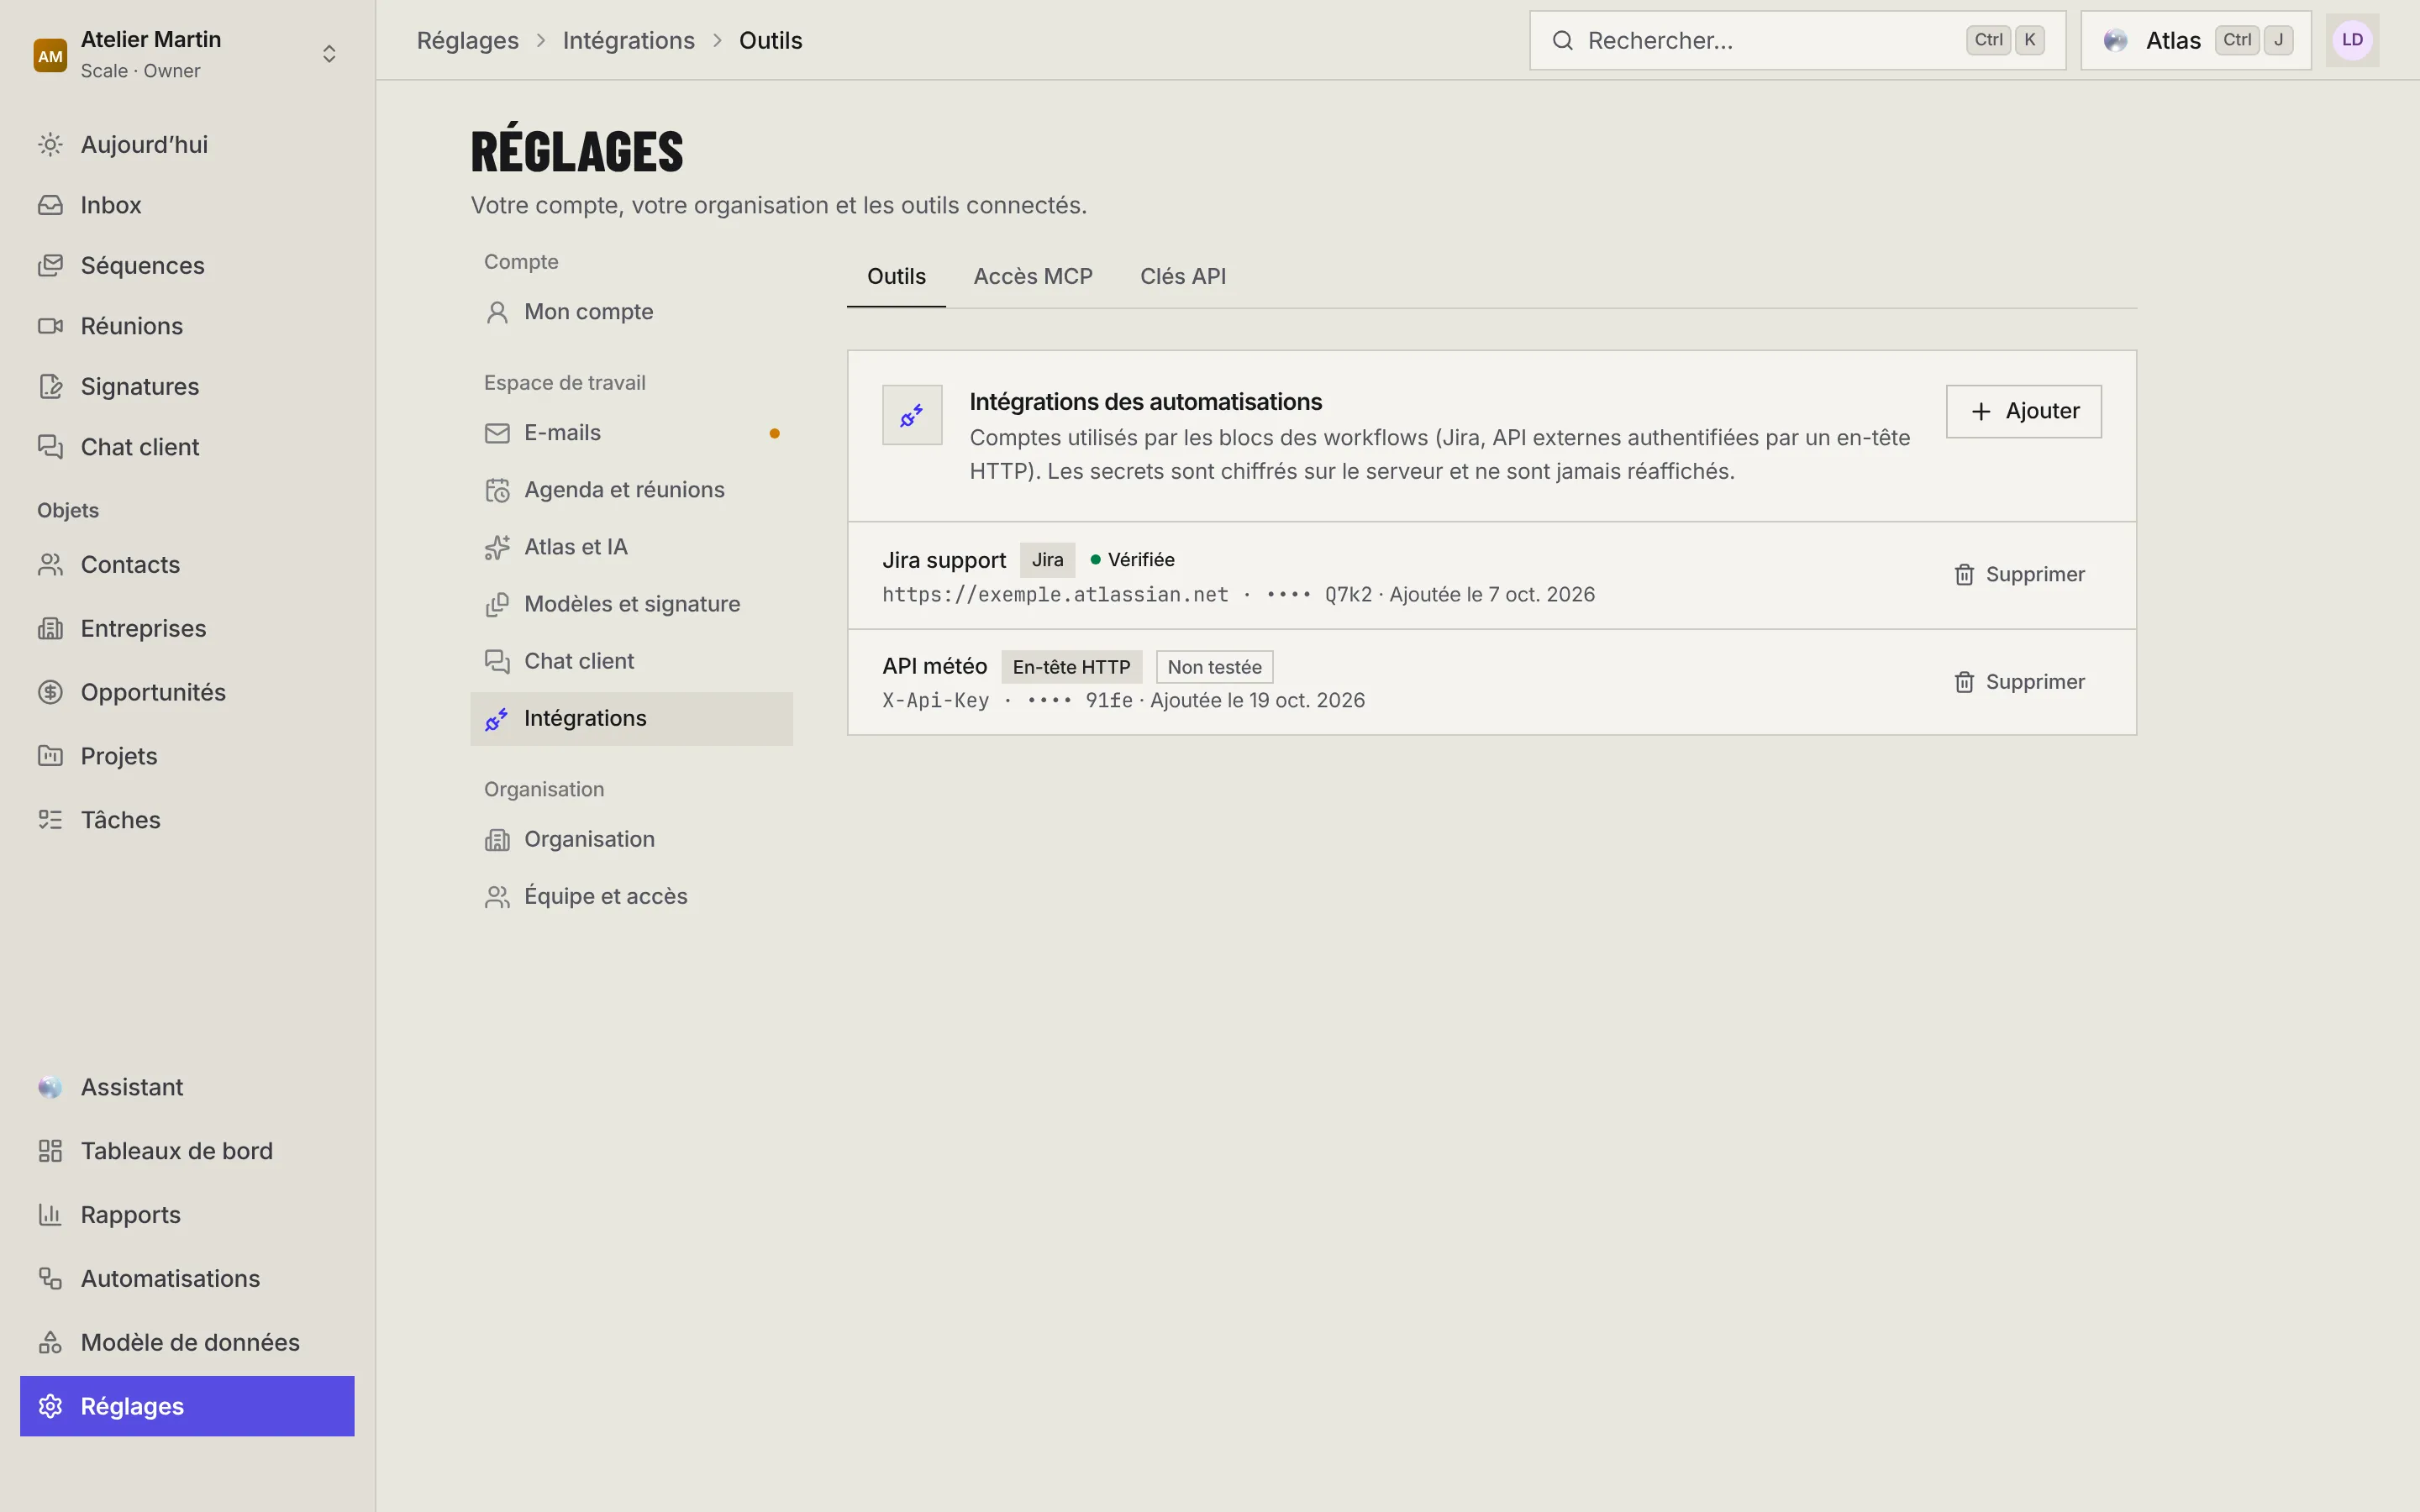Click the Assistant orb icon
Image resolution: width=2420 pixels, height=1512 pixels.
(50, 1087)
